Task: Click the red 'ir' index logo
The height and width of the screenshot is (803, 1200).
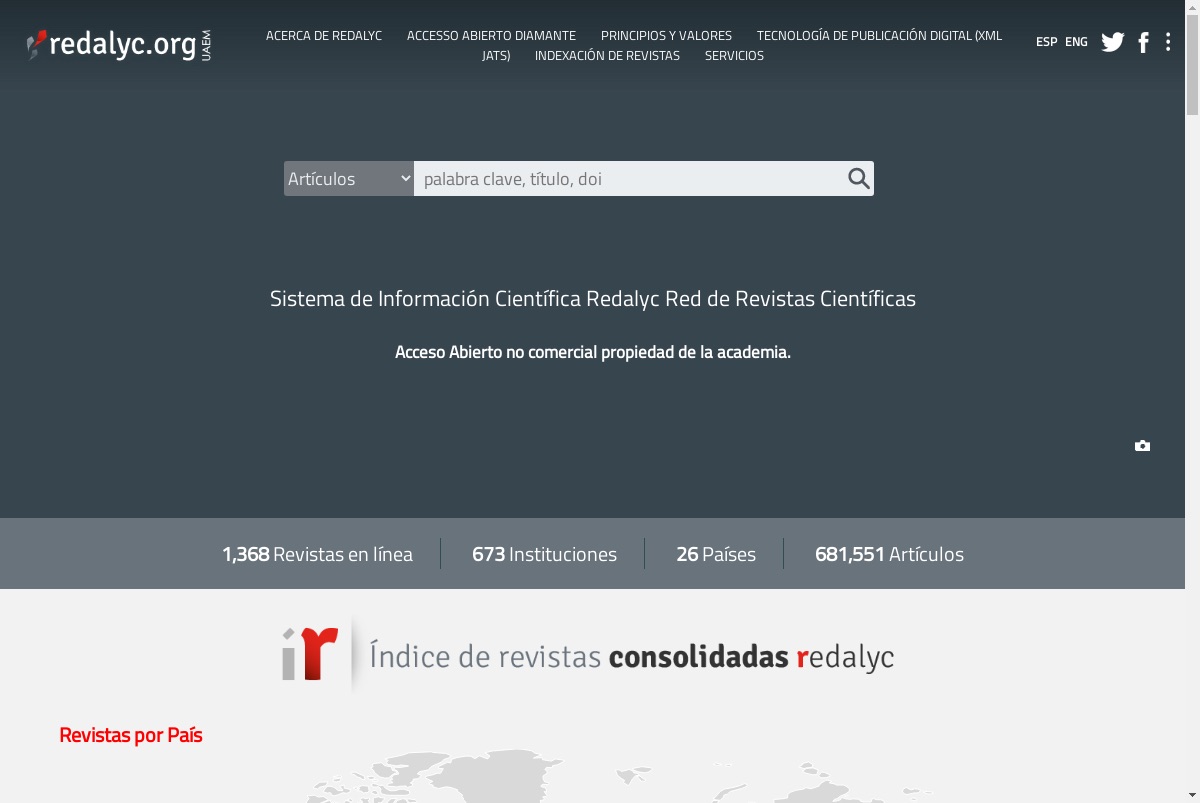Action: pos(309,654)
